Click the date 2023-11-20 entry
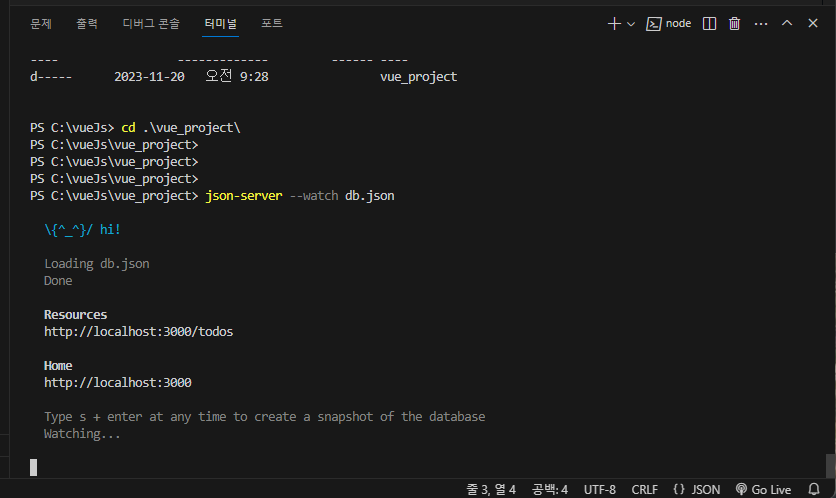 [x=149, y=77]
